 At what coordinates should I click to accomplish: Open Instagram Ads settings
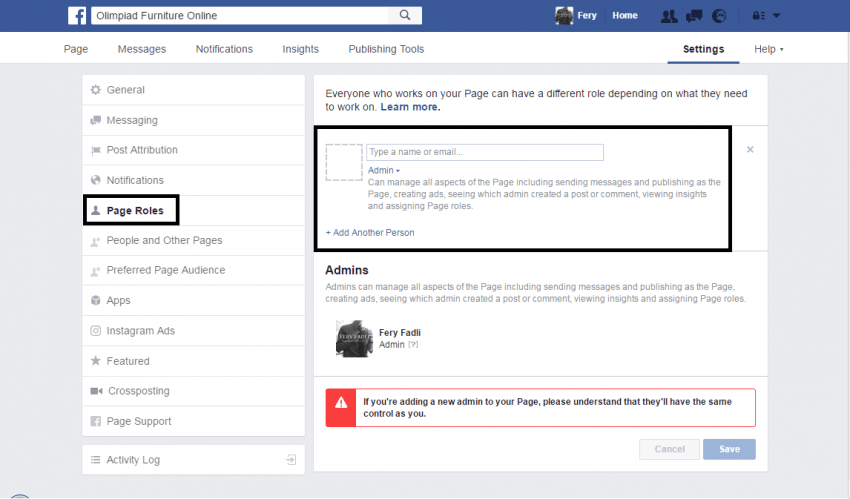(140, 331)
